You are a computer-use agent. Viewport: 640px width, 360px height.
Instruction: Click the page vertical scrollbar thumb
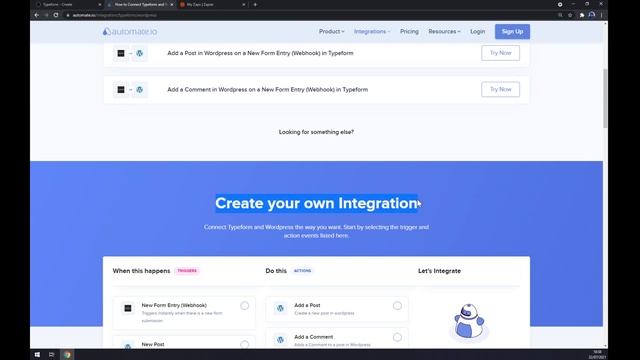click(605, 98)
